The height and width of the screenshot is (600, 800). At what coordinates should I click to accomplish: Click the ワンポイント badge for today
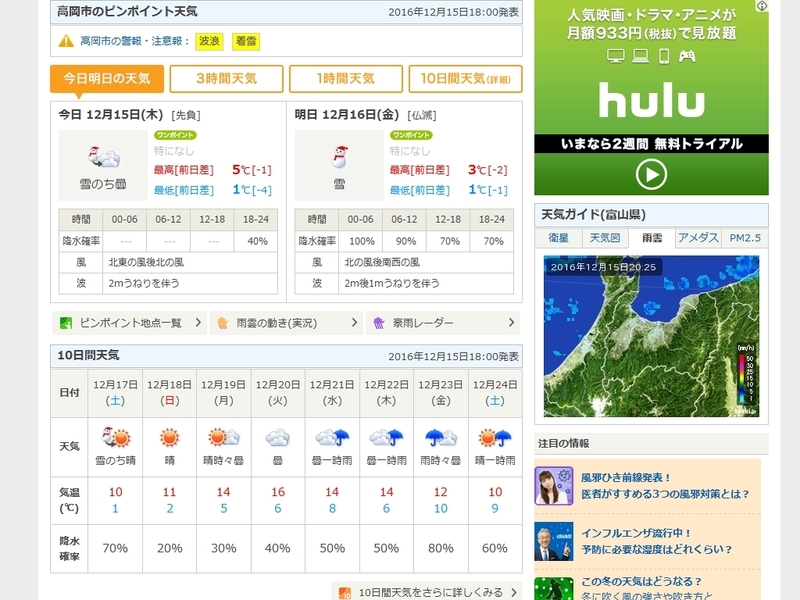click(x=175, y=135)
